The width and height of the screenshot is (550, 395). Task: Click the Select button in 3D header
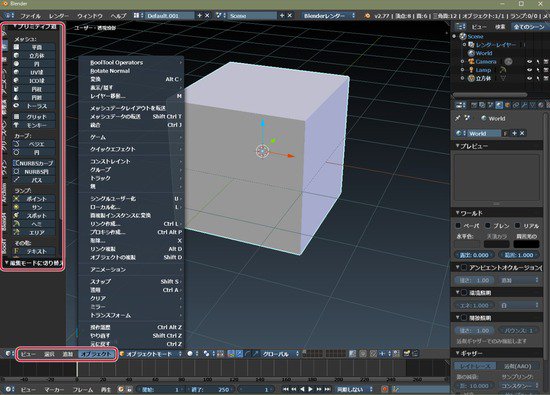pos(49,354)
